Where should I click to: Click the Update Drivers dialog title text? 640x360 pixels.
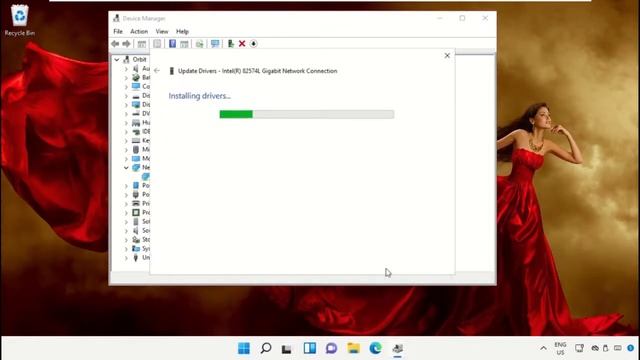click(258, 71)
